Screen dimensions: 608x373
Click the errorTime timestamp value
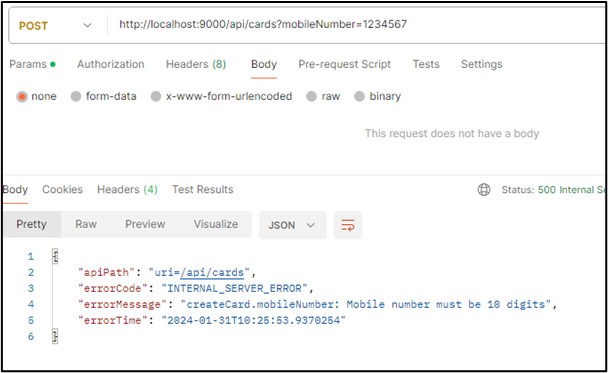[x=254, y=320]
